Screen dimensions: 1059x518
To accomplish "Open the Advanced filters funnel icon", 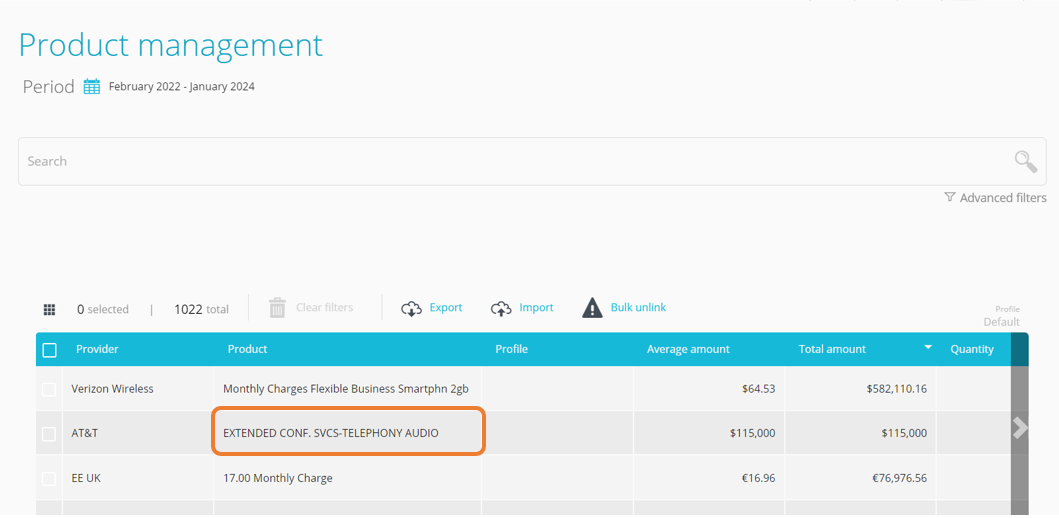I will 950,197.
